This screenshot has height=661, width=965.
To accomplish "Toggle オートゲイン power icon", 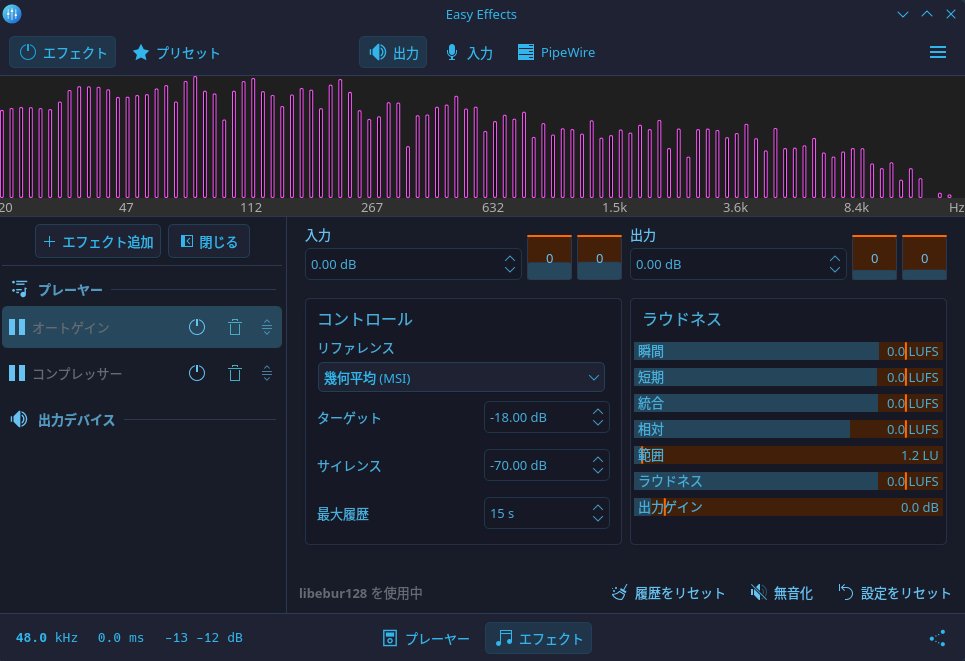I will click(x=197, y=327).
